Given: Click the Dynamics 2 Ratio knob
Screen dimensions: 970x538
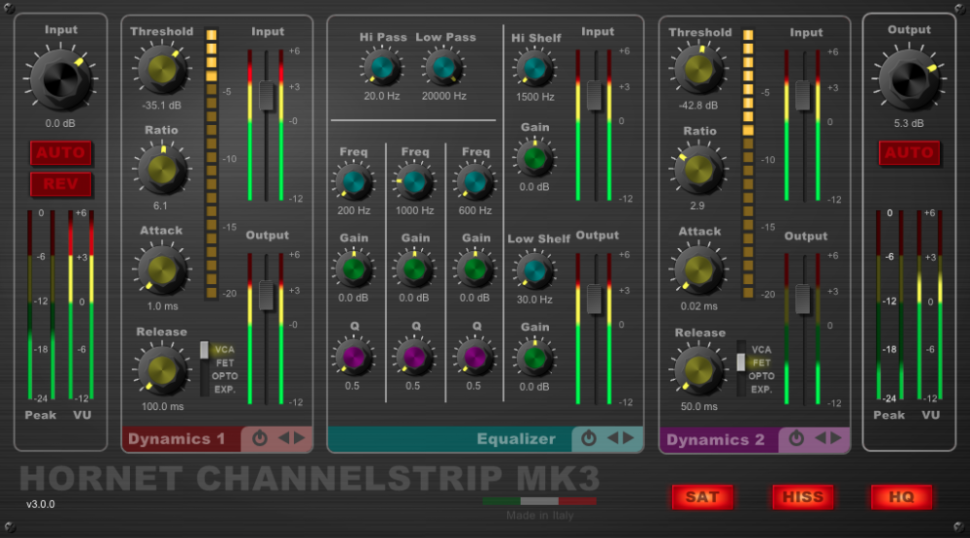Looking at the screenshot, I should click(699, 169).
